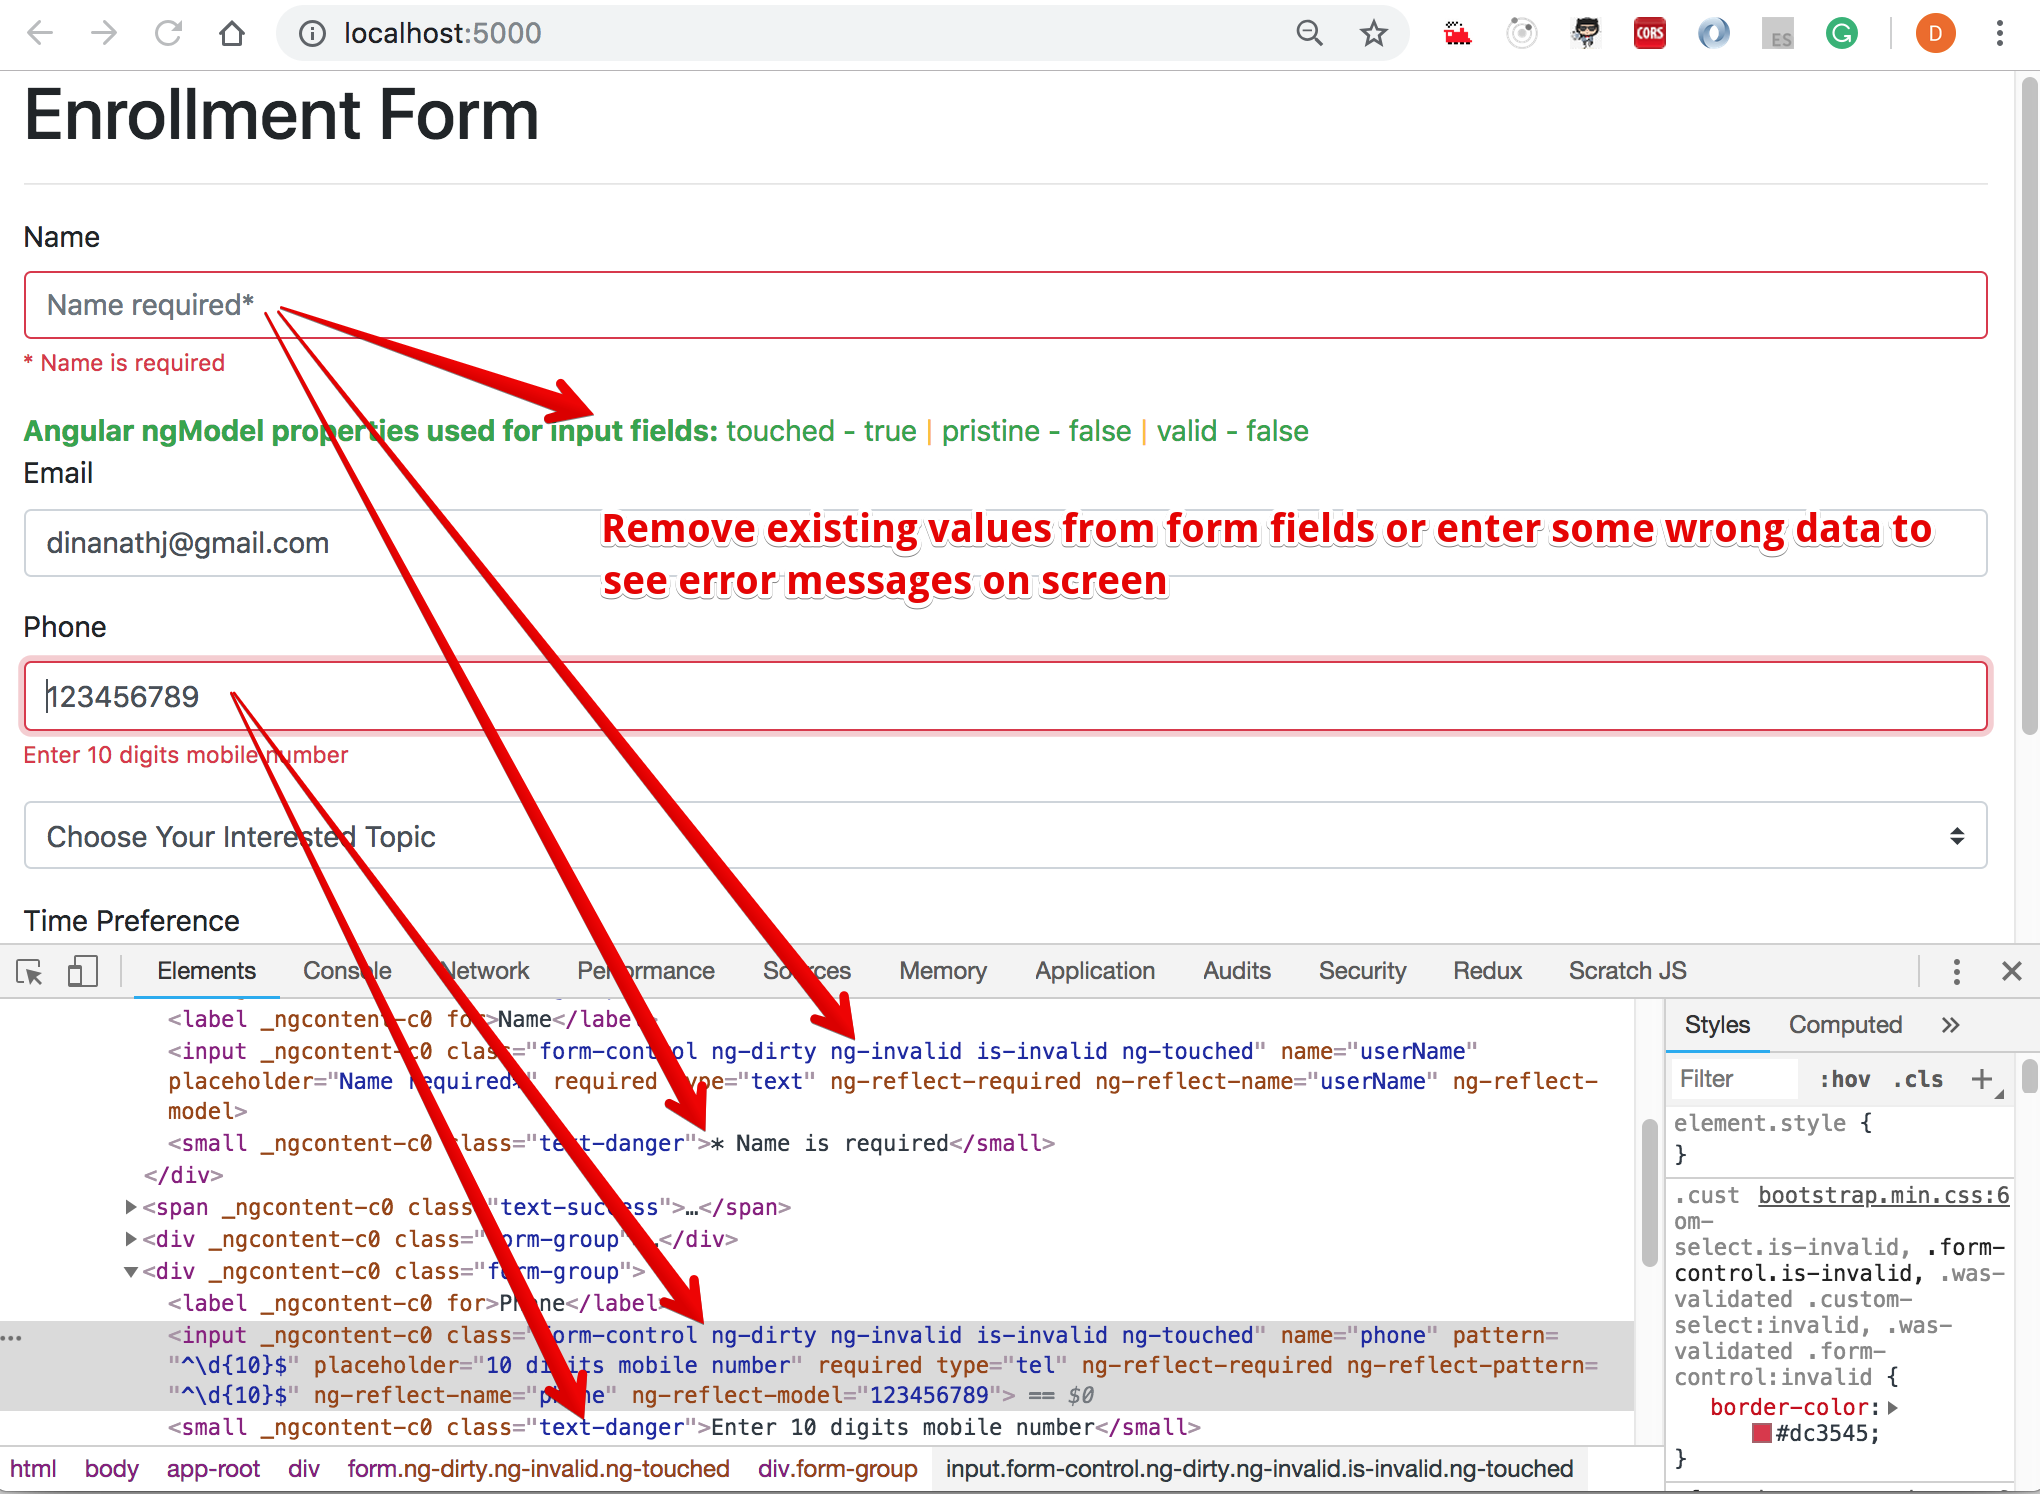This screenshot has height=1494, width=2040.
Task: Open the Computed styles tab
Action: tap(1845, 1025)
